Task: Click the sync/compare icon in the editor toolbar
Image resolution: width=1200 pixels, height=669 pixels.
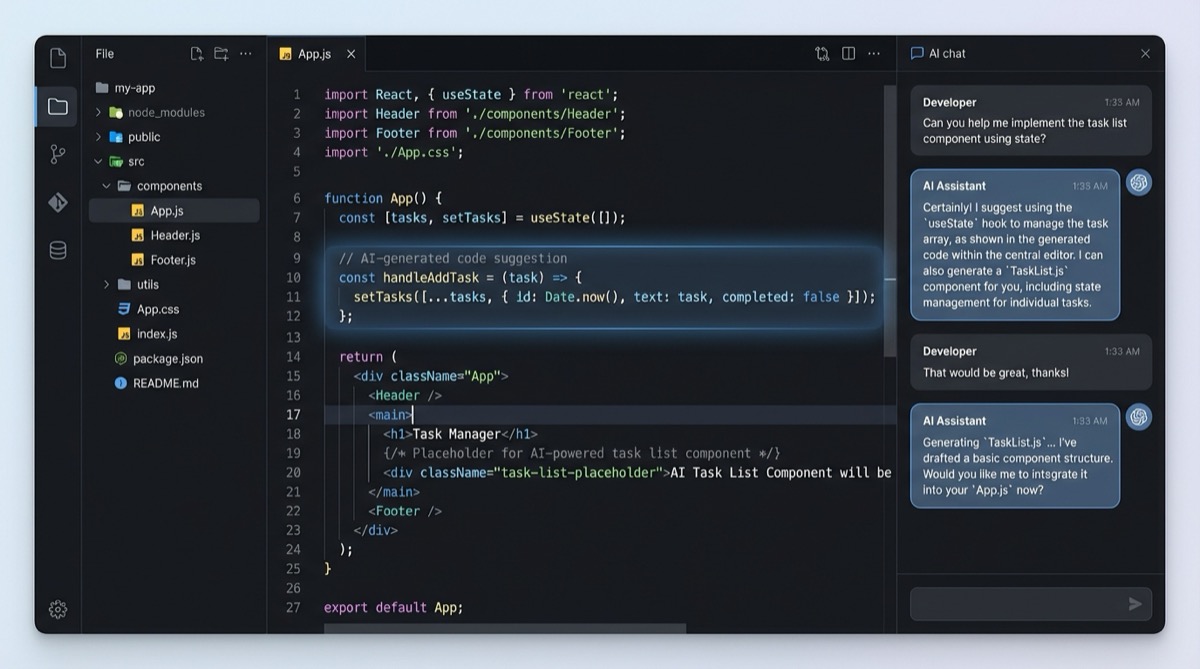Action: 821,53
